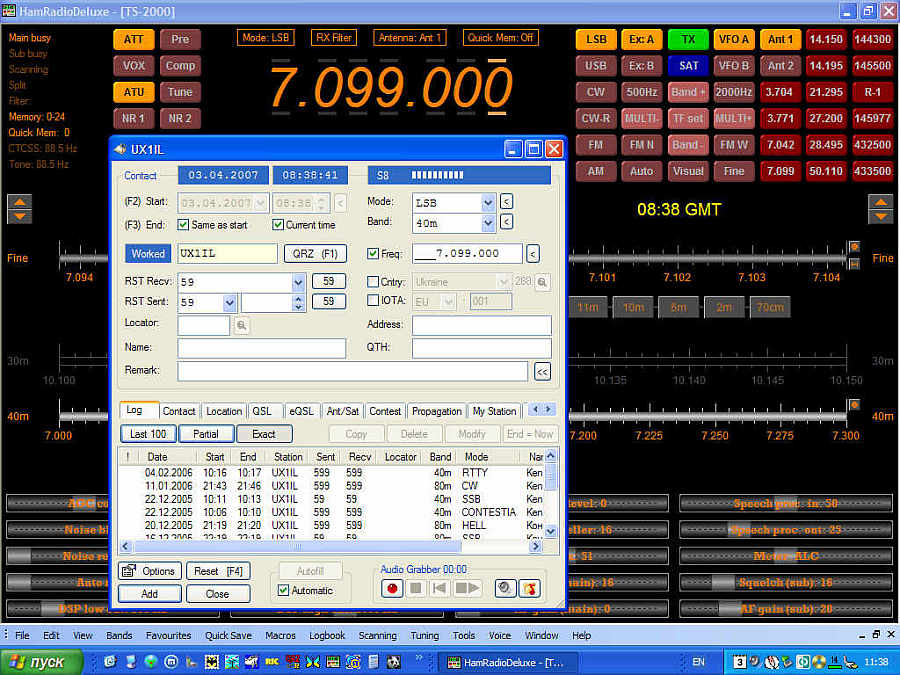
Task: Click the Speech proc. out slider
Action: (x=786, y=530)
